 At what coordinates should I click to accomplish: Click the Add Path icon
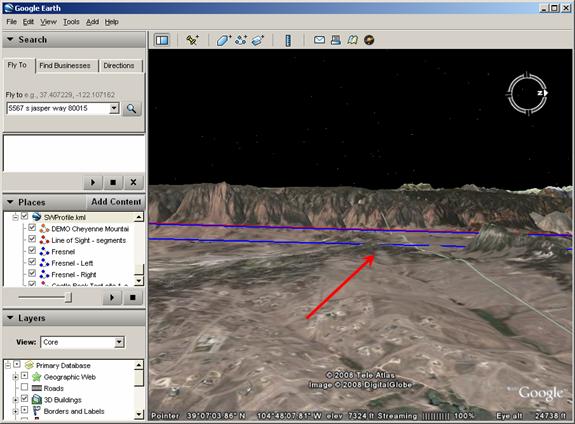click(x=241, y=40)
